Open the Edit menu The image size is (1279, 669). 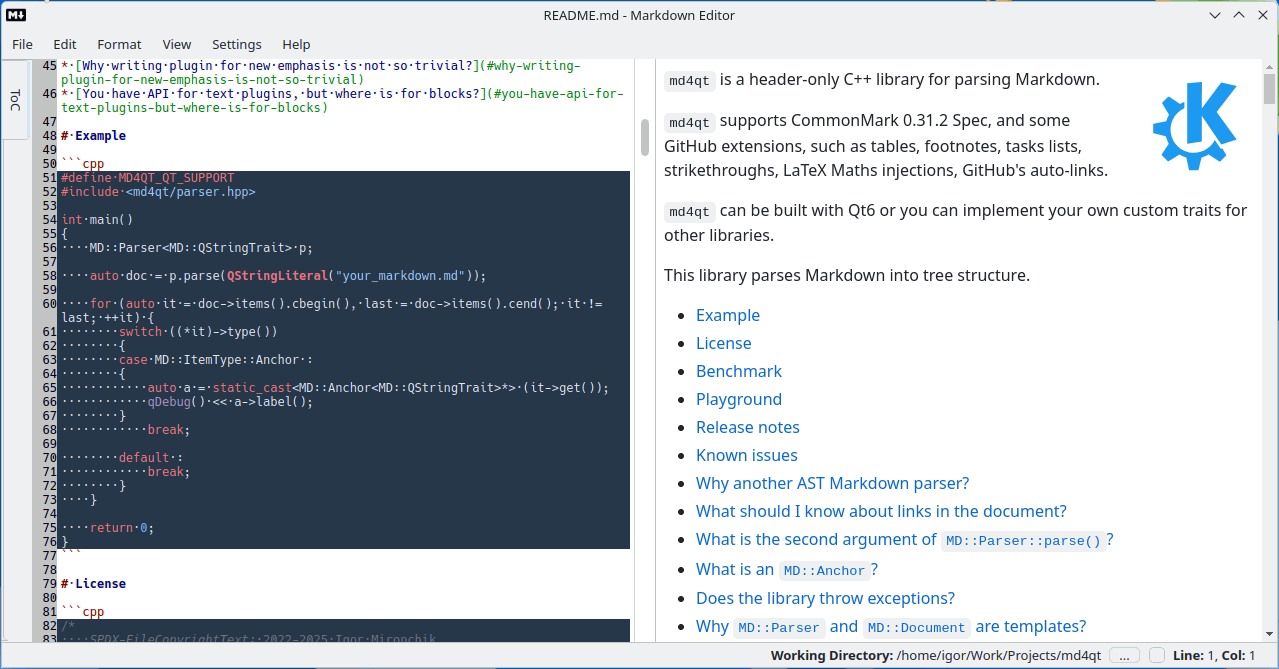(x=65, y=44)
